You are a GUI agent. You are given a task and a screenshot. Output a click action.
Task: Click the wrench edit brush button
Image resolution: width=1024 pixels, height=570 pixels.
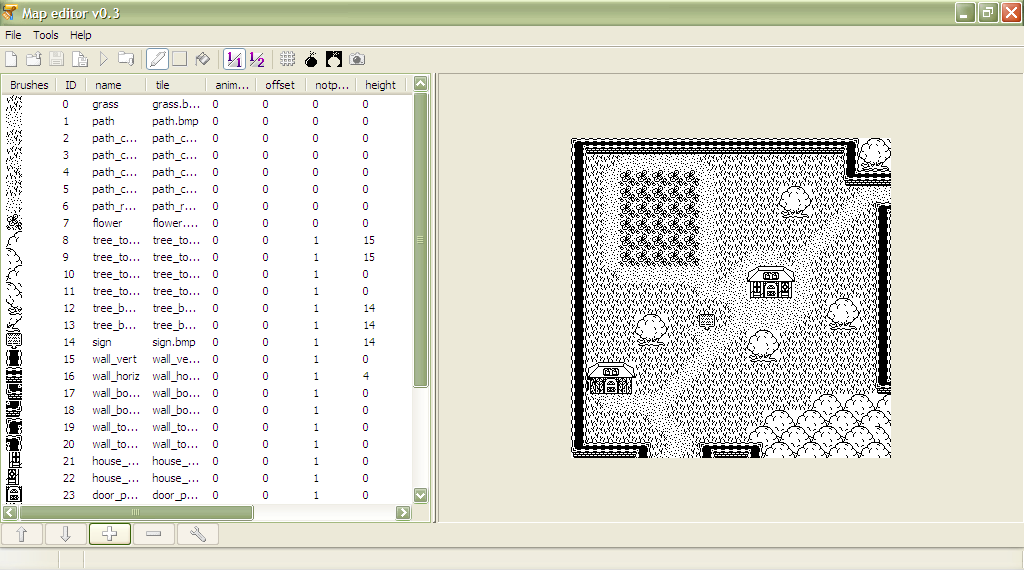(x=197, y=534)
